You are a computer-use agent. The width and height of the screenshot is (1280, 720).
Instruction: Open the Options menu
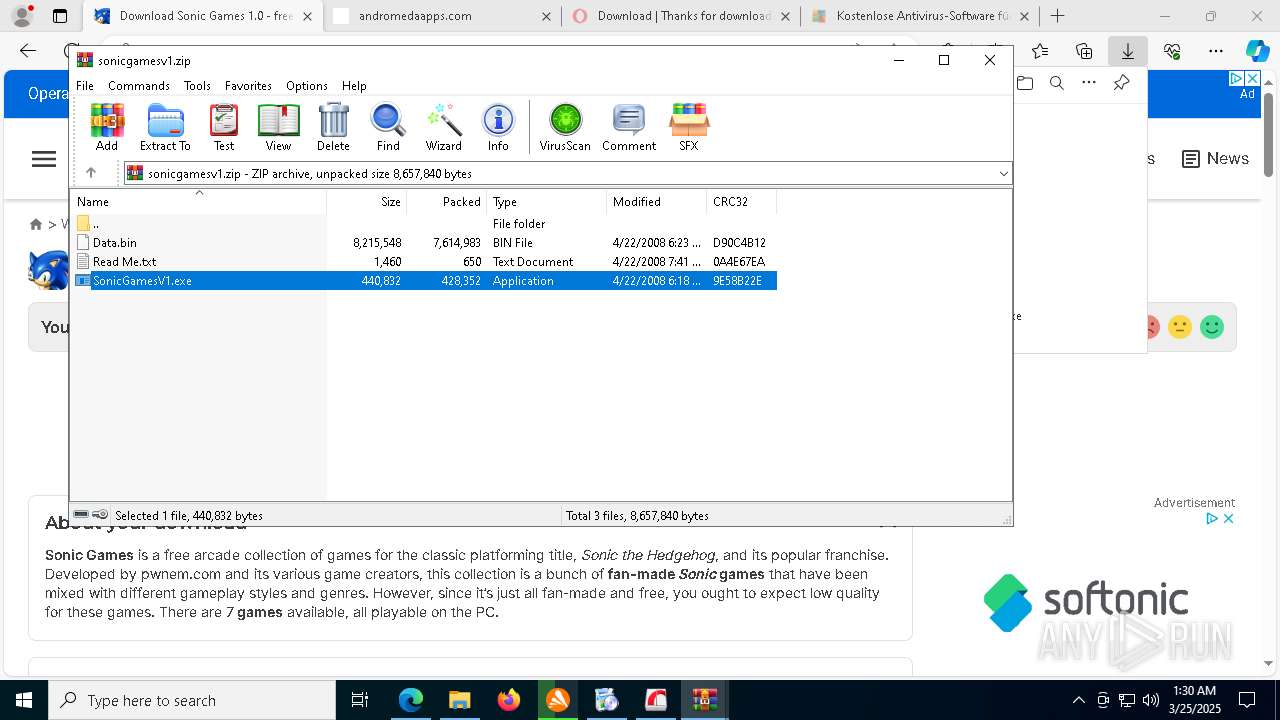click(x=307, y=86)
